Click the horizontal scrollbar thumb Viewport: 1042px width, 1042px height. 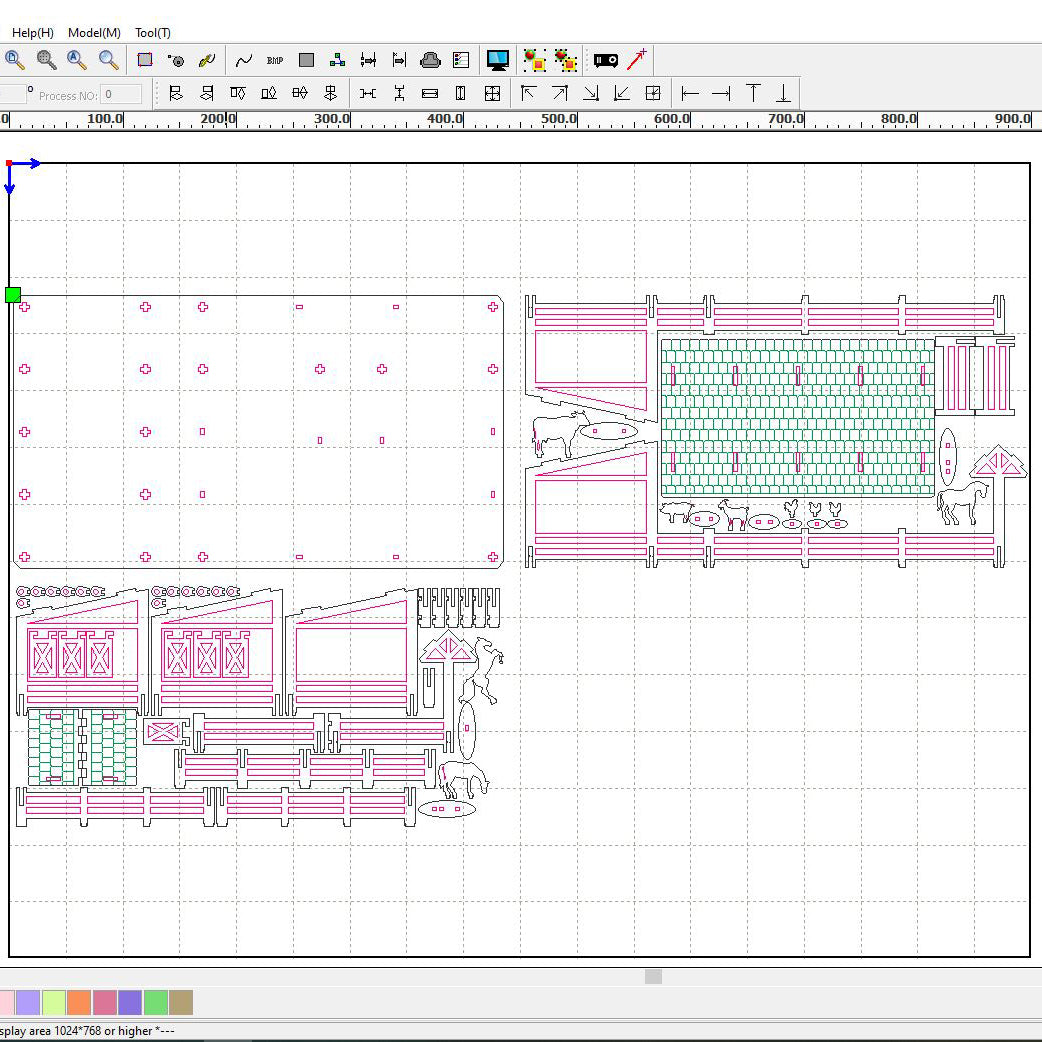click(654, 977)
